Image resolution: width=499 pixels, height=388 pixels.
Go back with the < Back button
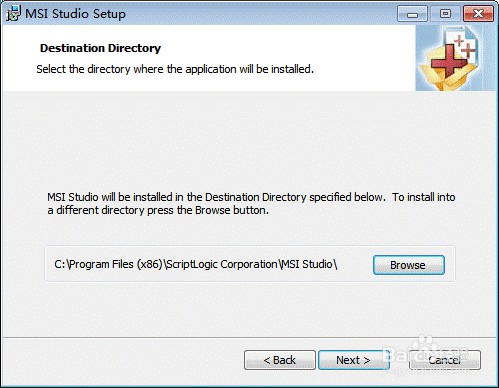pos(280,360)
